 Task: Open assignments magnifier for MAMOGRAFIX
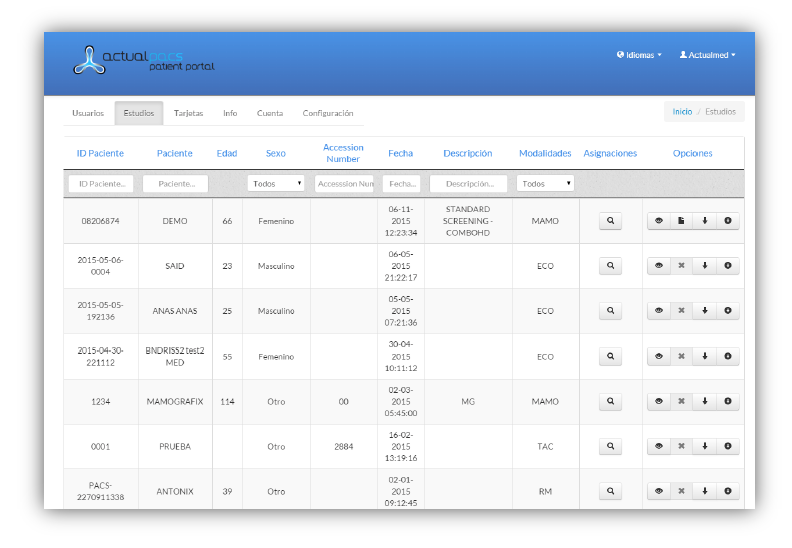coord(611,401)
